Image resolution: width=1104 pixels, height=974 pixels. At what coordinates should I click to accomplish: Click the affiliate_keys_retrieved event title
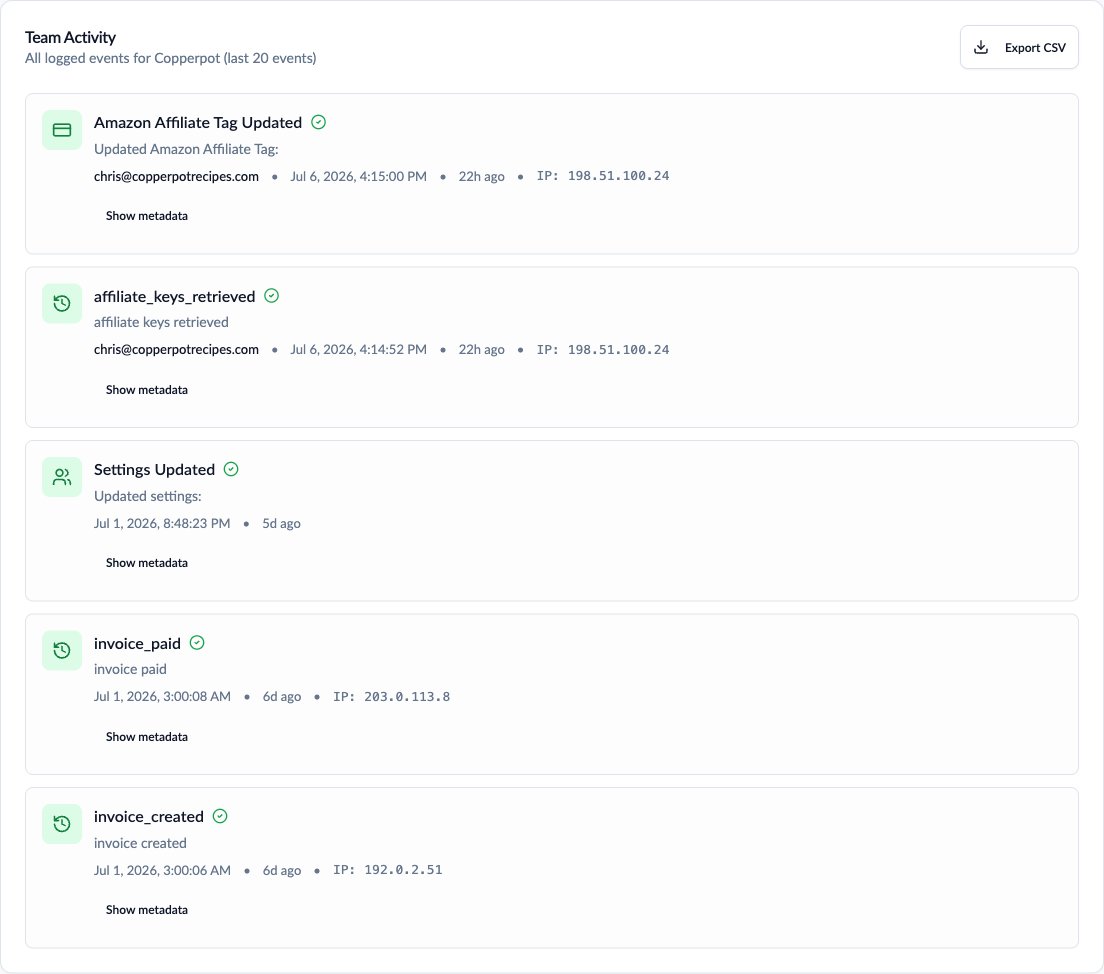pos(175,296)
